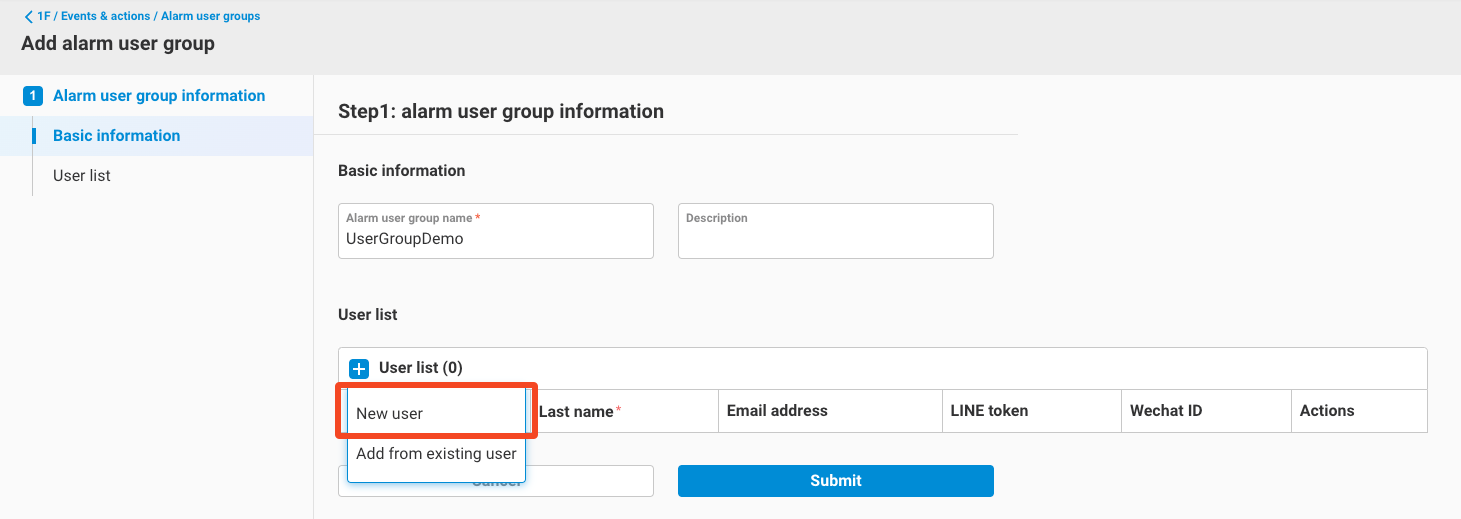Click the step 1 number badge

[x=33, y=96]
